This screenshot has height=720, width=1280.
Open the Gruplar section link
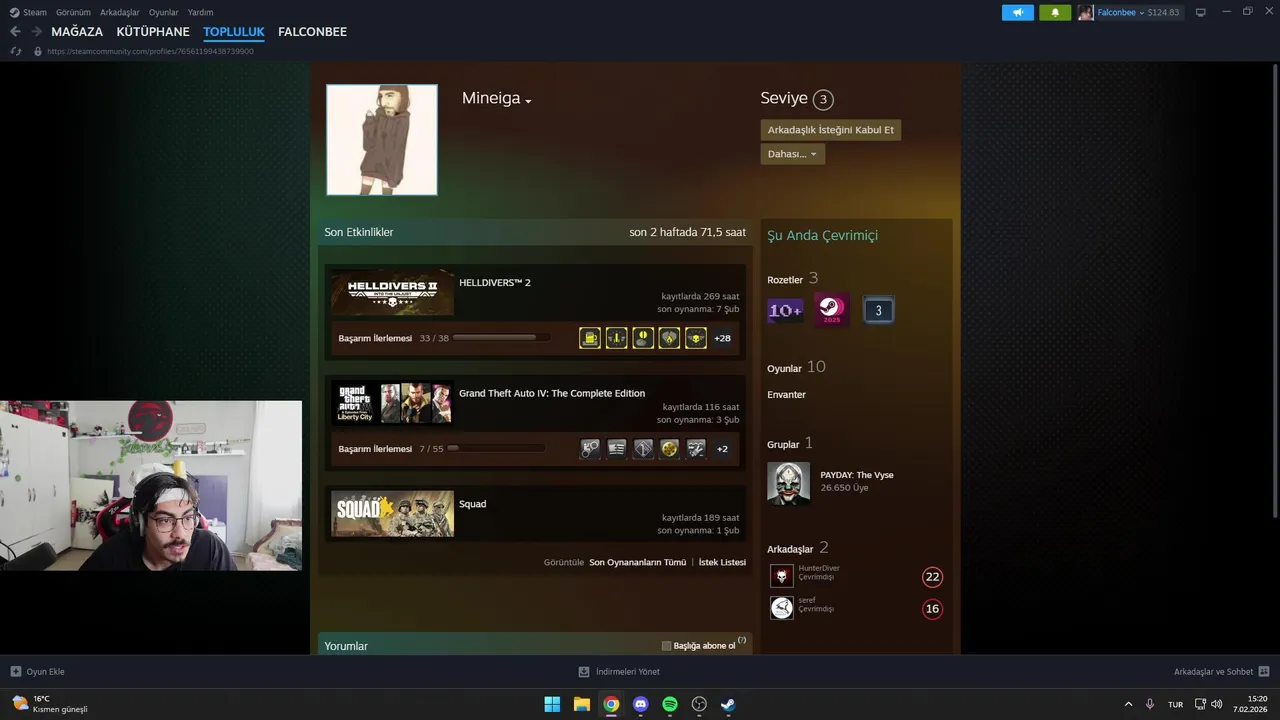click(x=783, y=444)
